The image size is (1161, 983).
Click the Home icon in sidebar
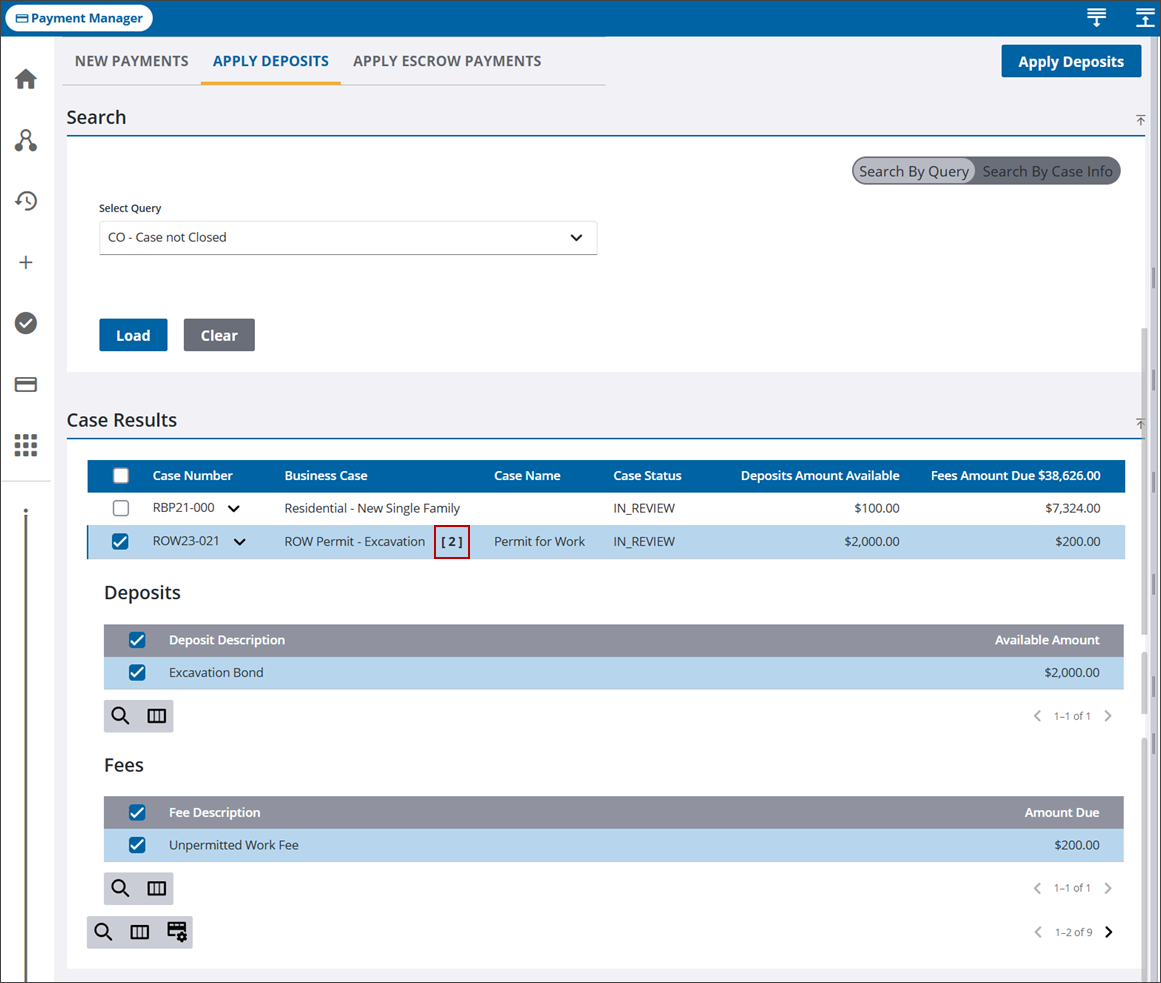pyautogui.click(x=26, y=79)
